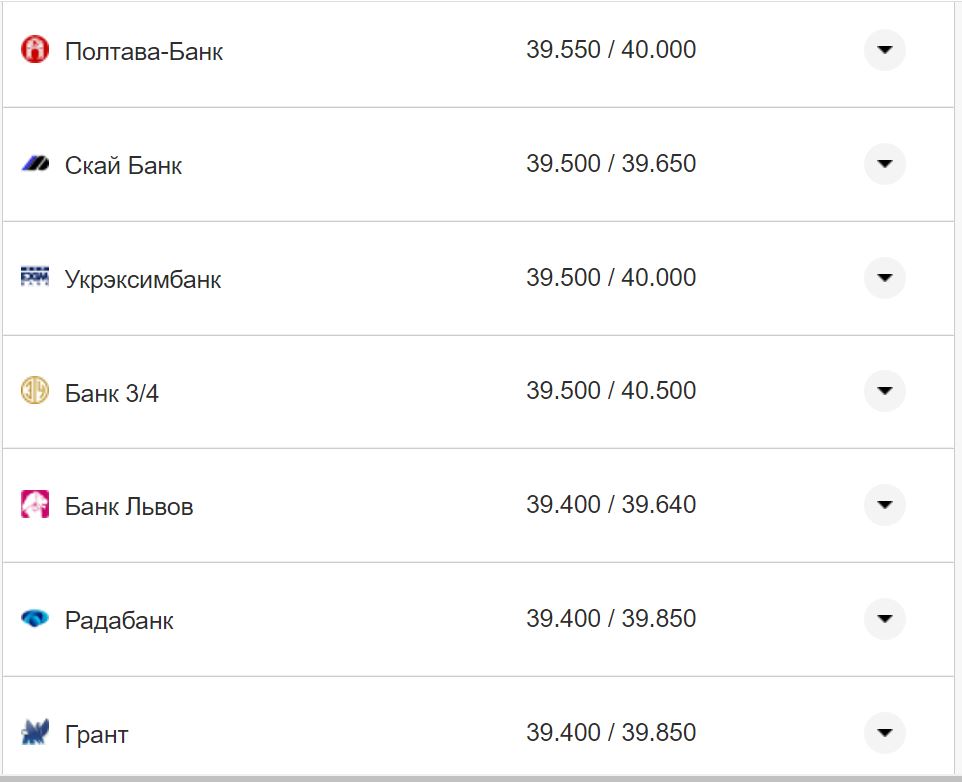962x782 pixels.
Task: Click the Банк Львов logo icon
Action: click(35, 505)
